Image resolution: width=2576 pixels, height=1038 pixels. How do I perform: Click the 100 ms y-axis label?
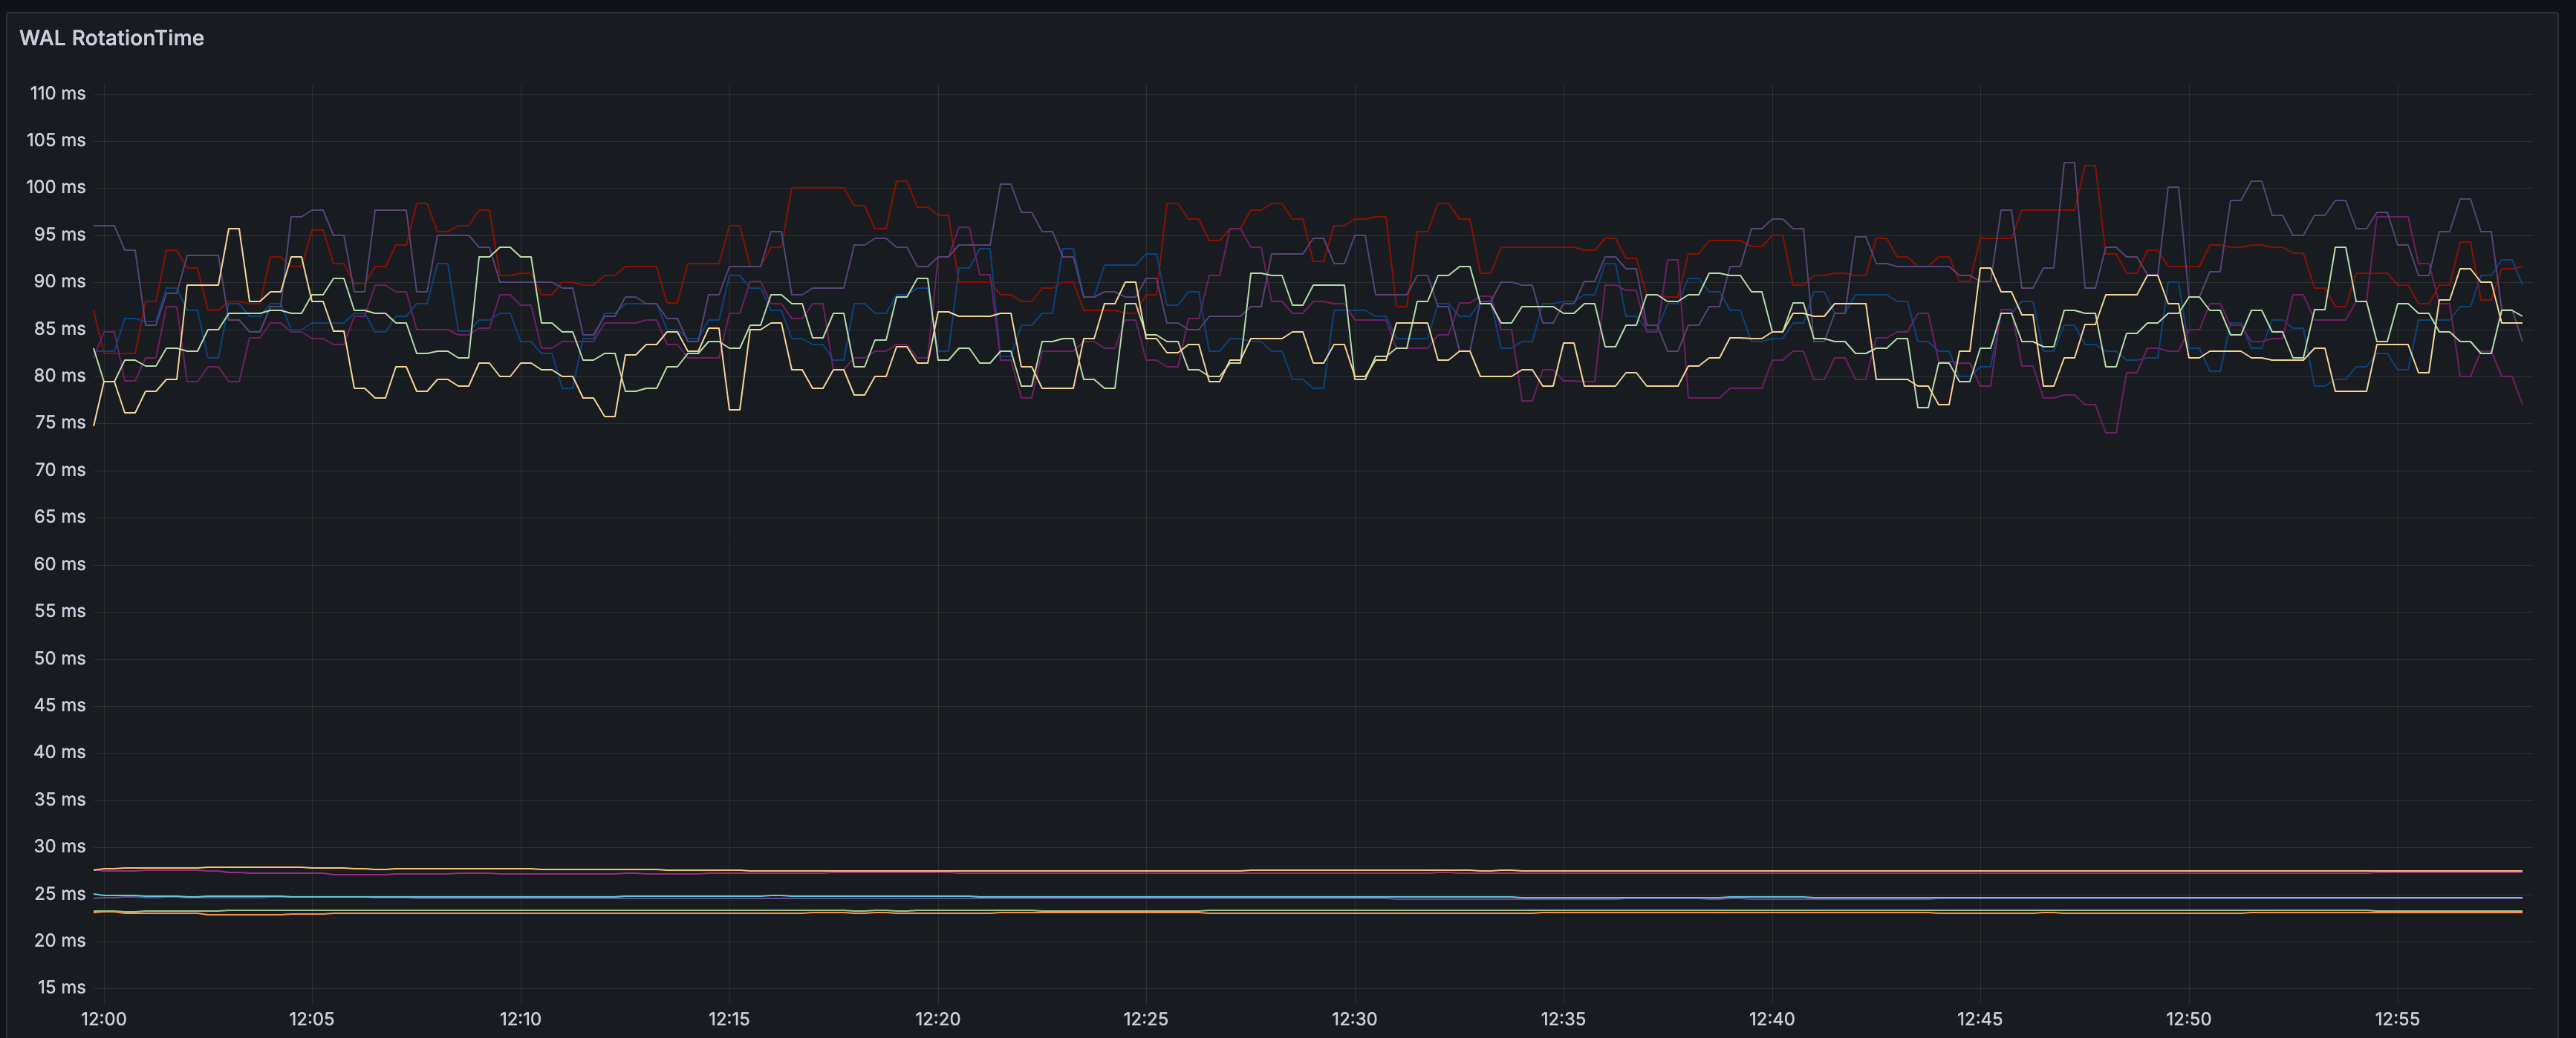coord(56,187)
